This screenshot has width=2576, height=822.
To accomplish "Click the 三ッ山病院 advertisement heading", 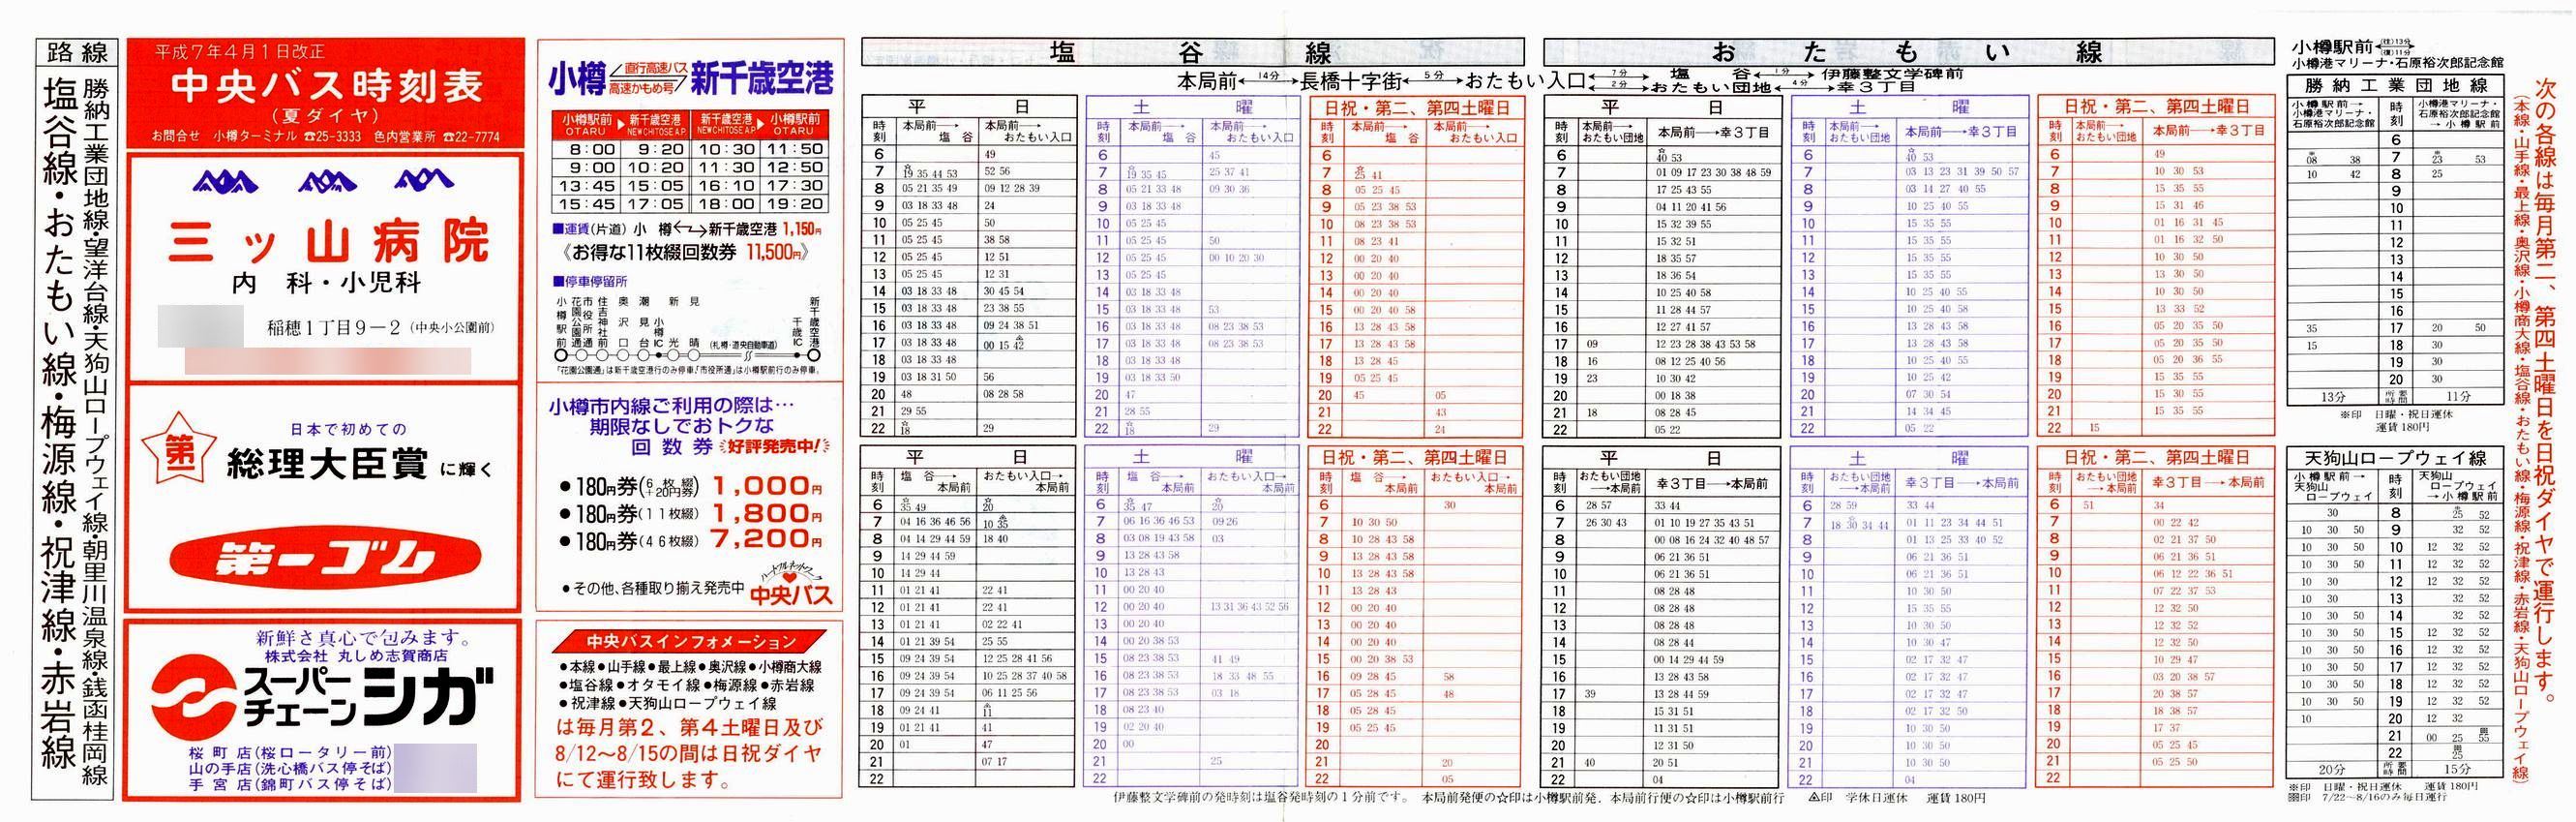I will (327, 241).
